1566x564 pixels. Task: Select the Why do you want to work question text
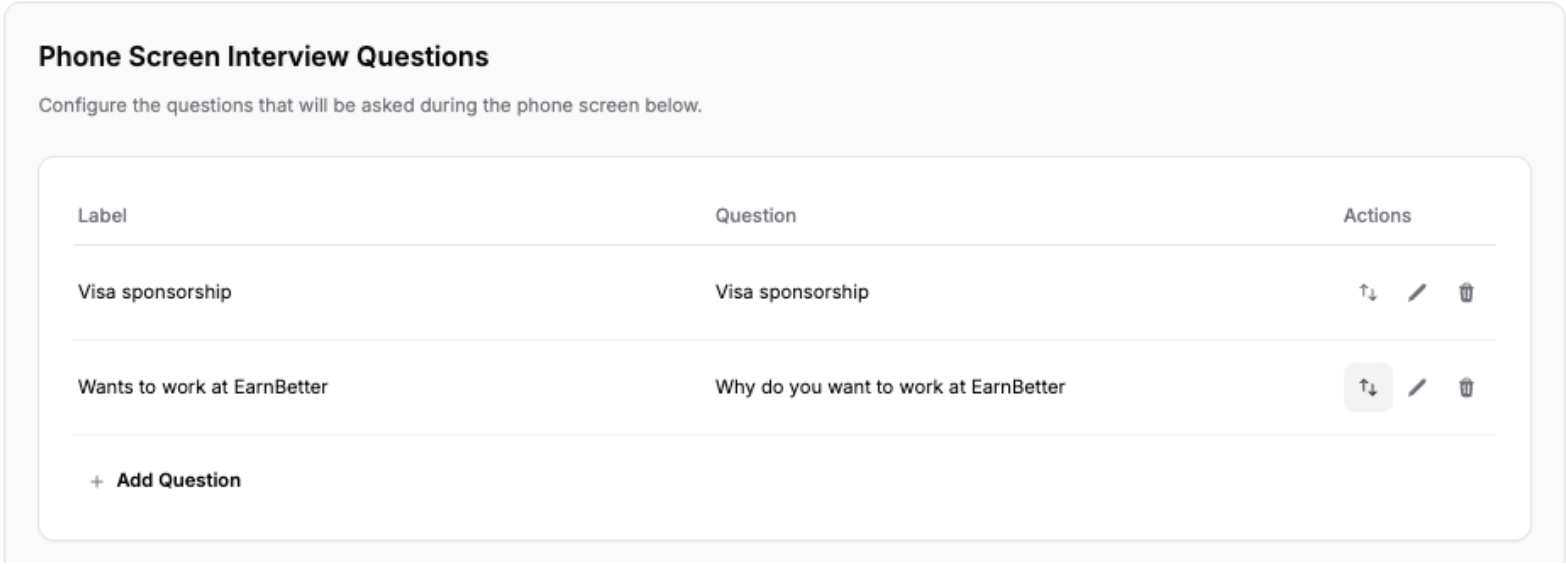coord(890,386)
